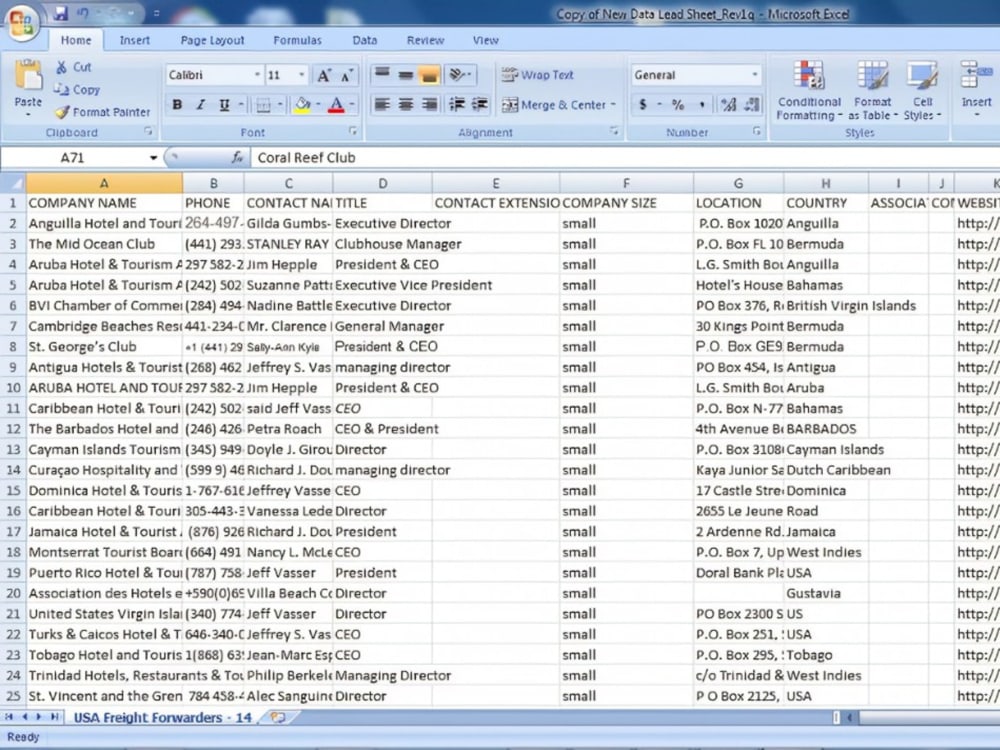Image resolution: width=1000 pixels, height=750 pixels.
Task: Click the A71 Name Box
Action: (73, 158)
